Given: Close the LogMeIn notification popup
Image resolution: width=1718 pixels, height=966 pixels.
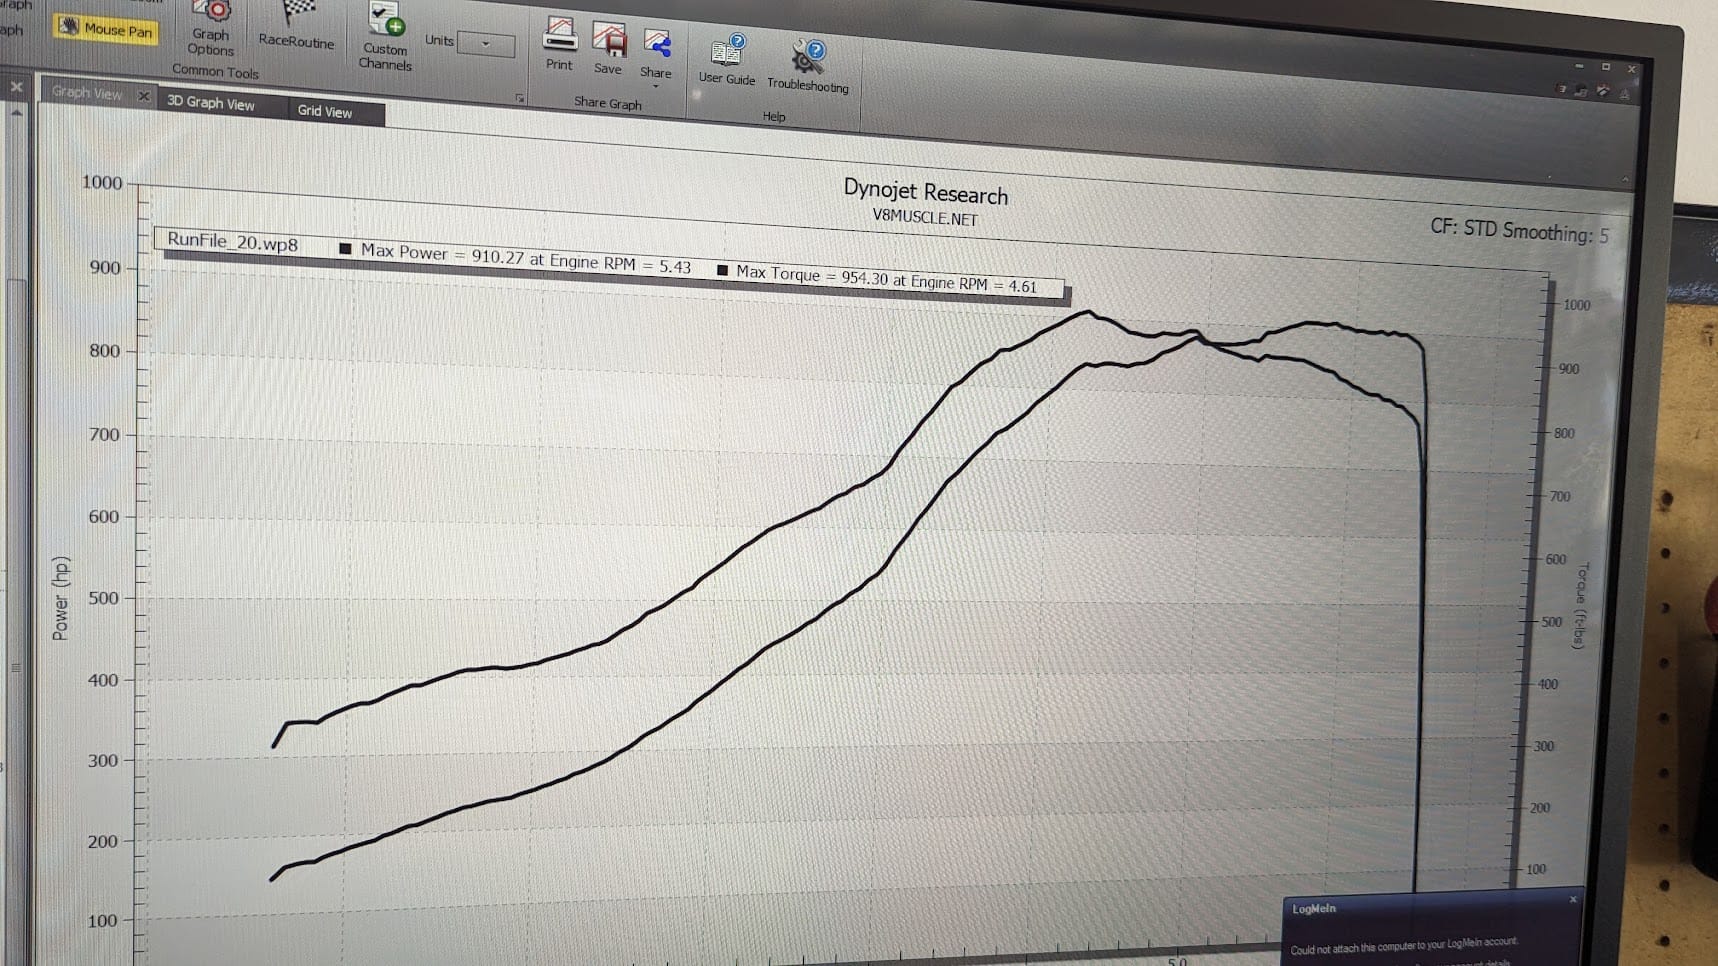Looking at the screenshot, I should 1573,900.
